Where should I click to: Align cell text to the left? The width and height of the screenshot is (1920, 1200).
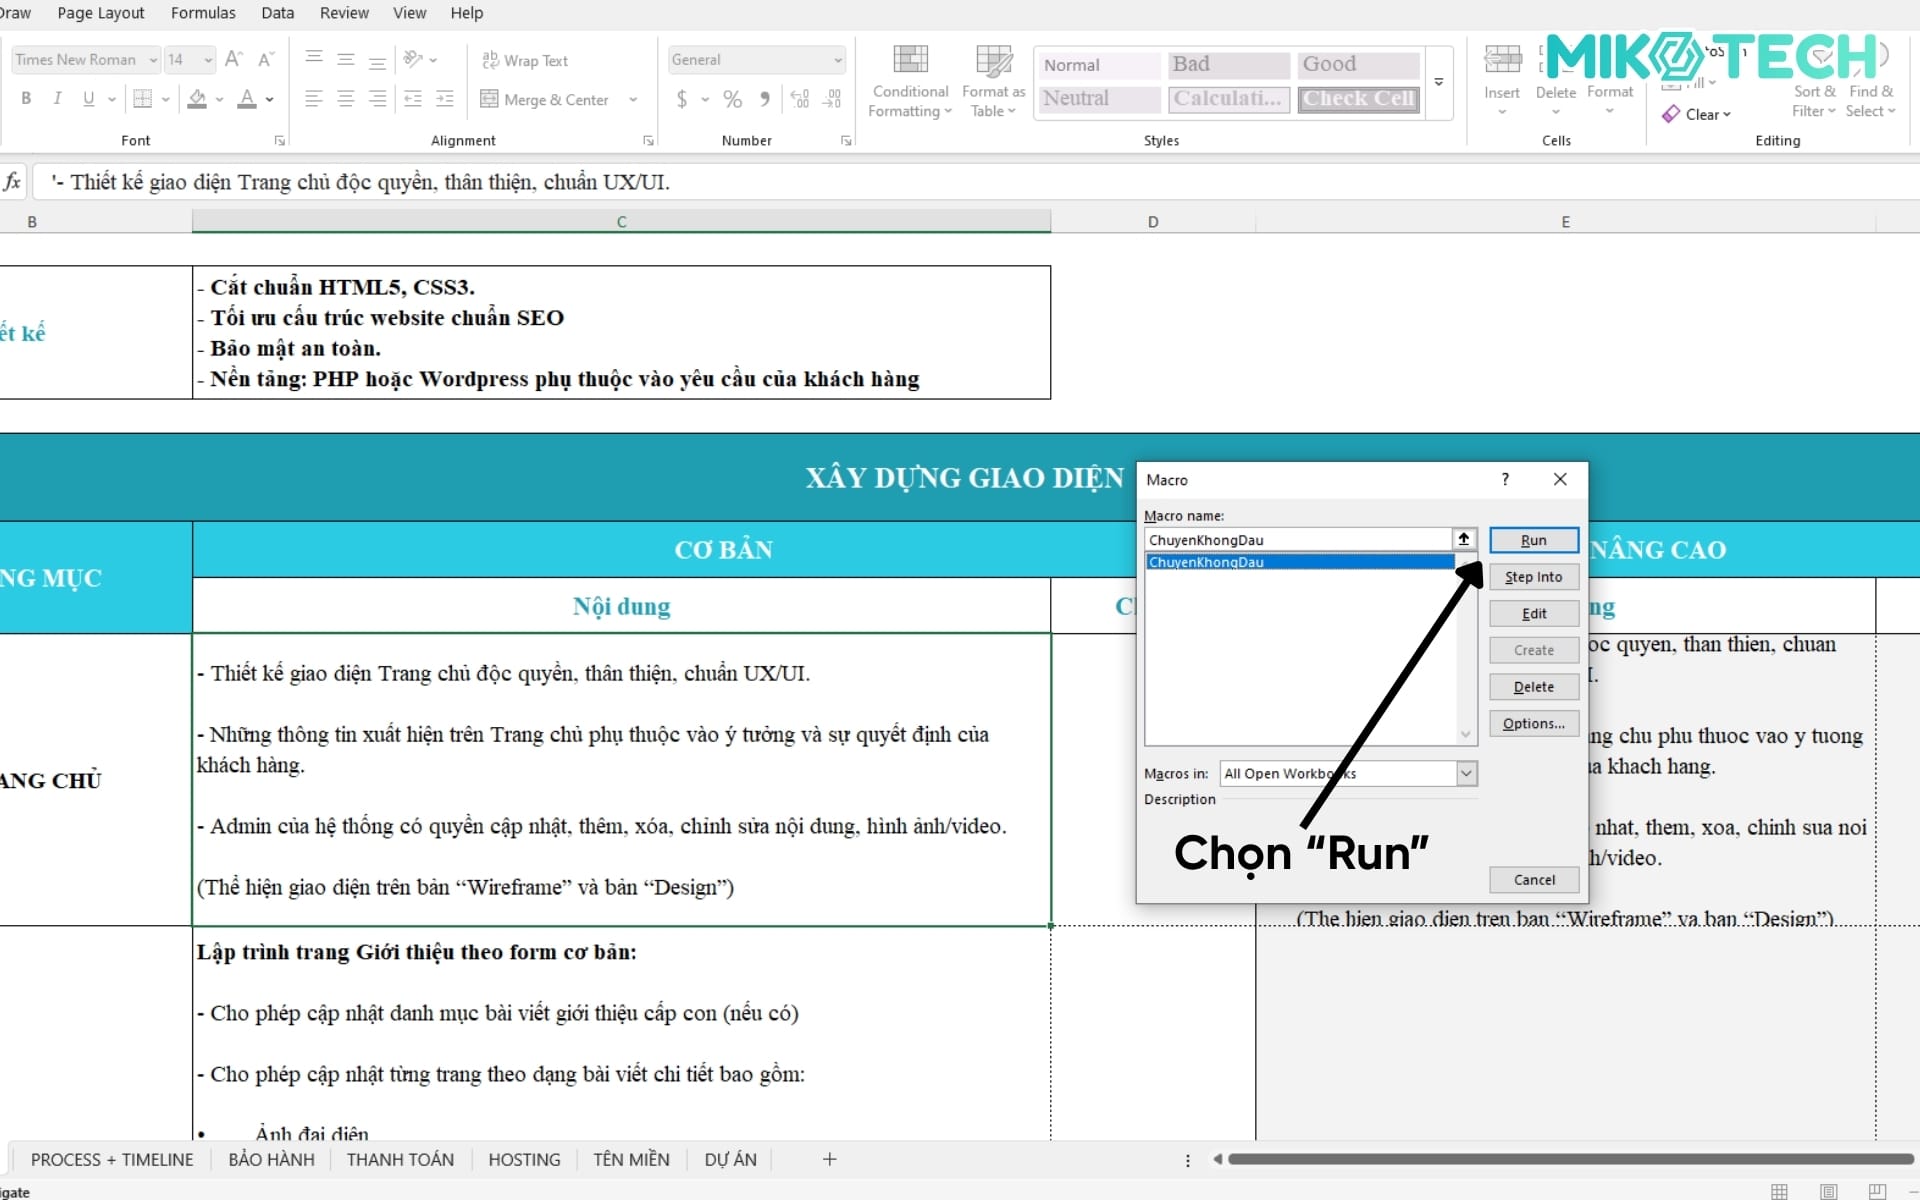314,99
